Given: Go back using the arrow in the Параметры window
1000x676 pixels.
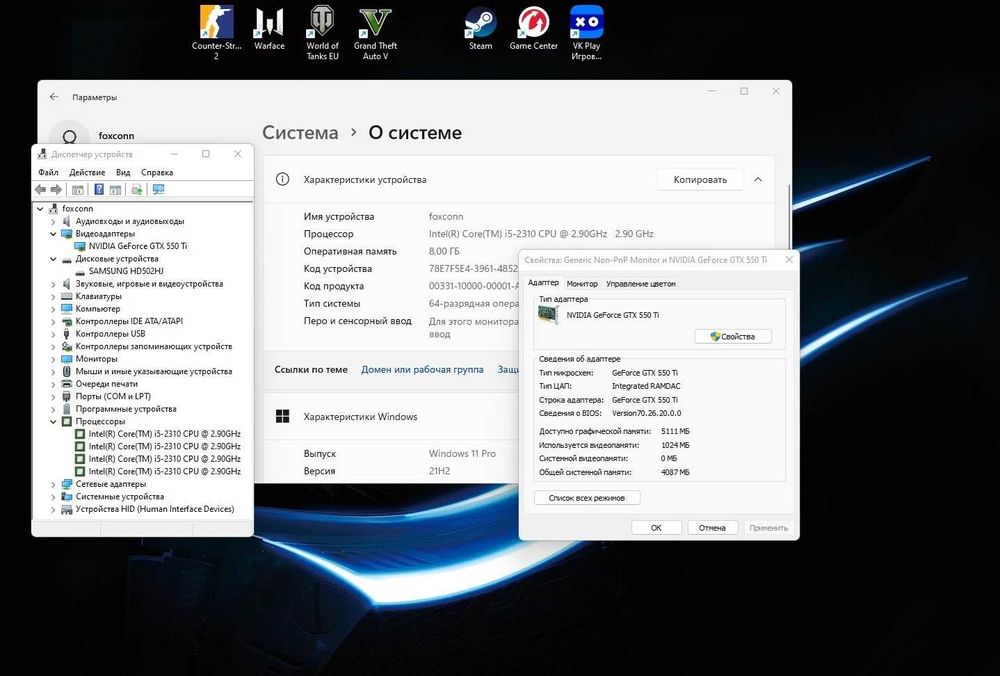Looking at the screenshot, I should pos(54,97).
